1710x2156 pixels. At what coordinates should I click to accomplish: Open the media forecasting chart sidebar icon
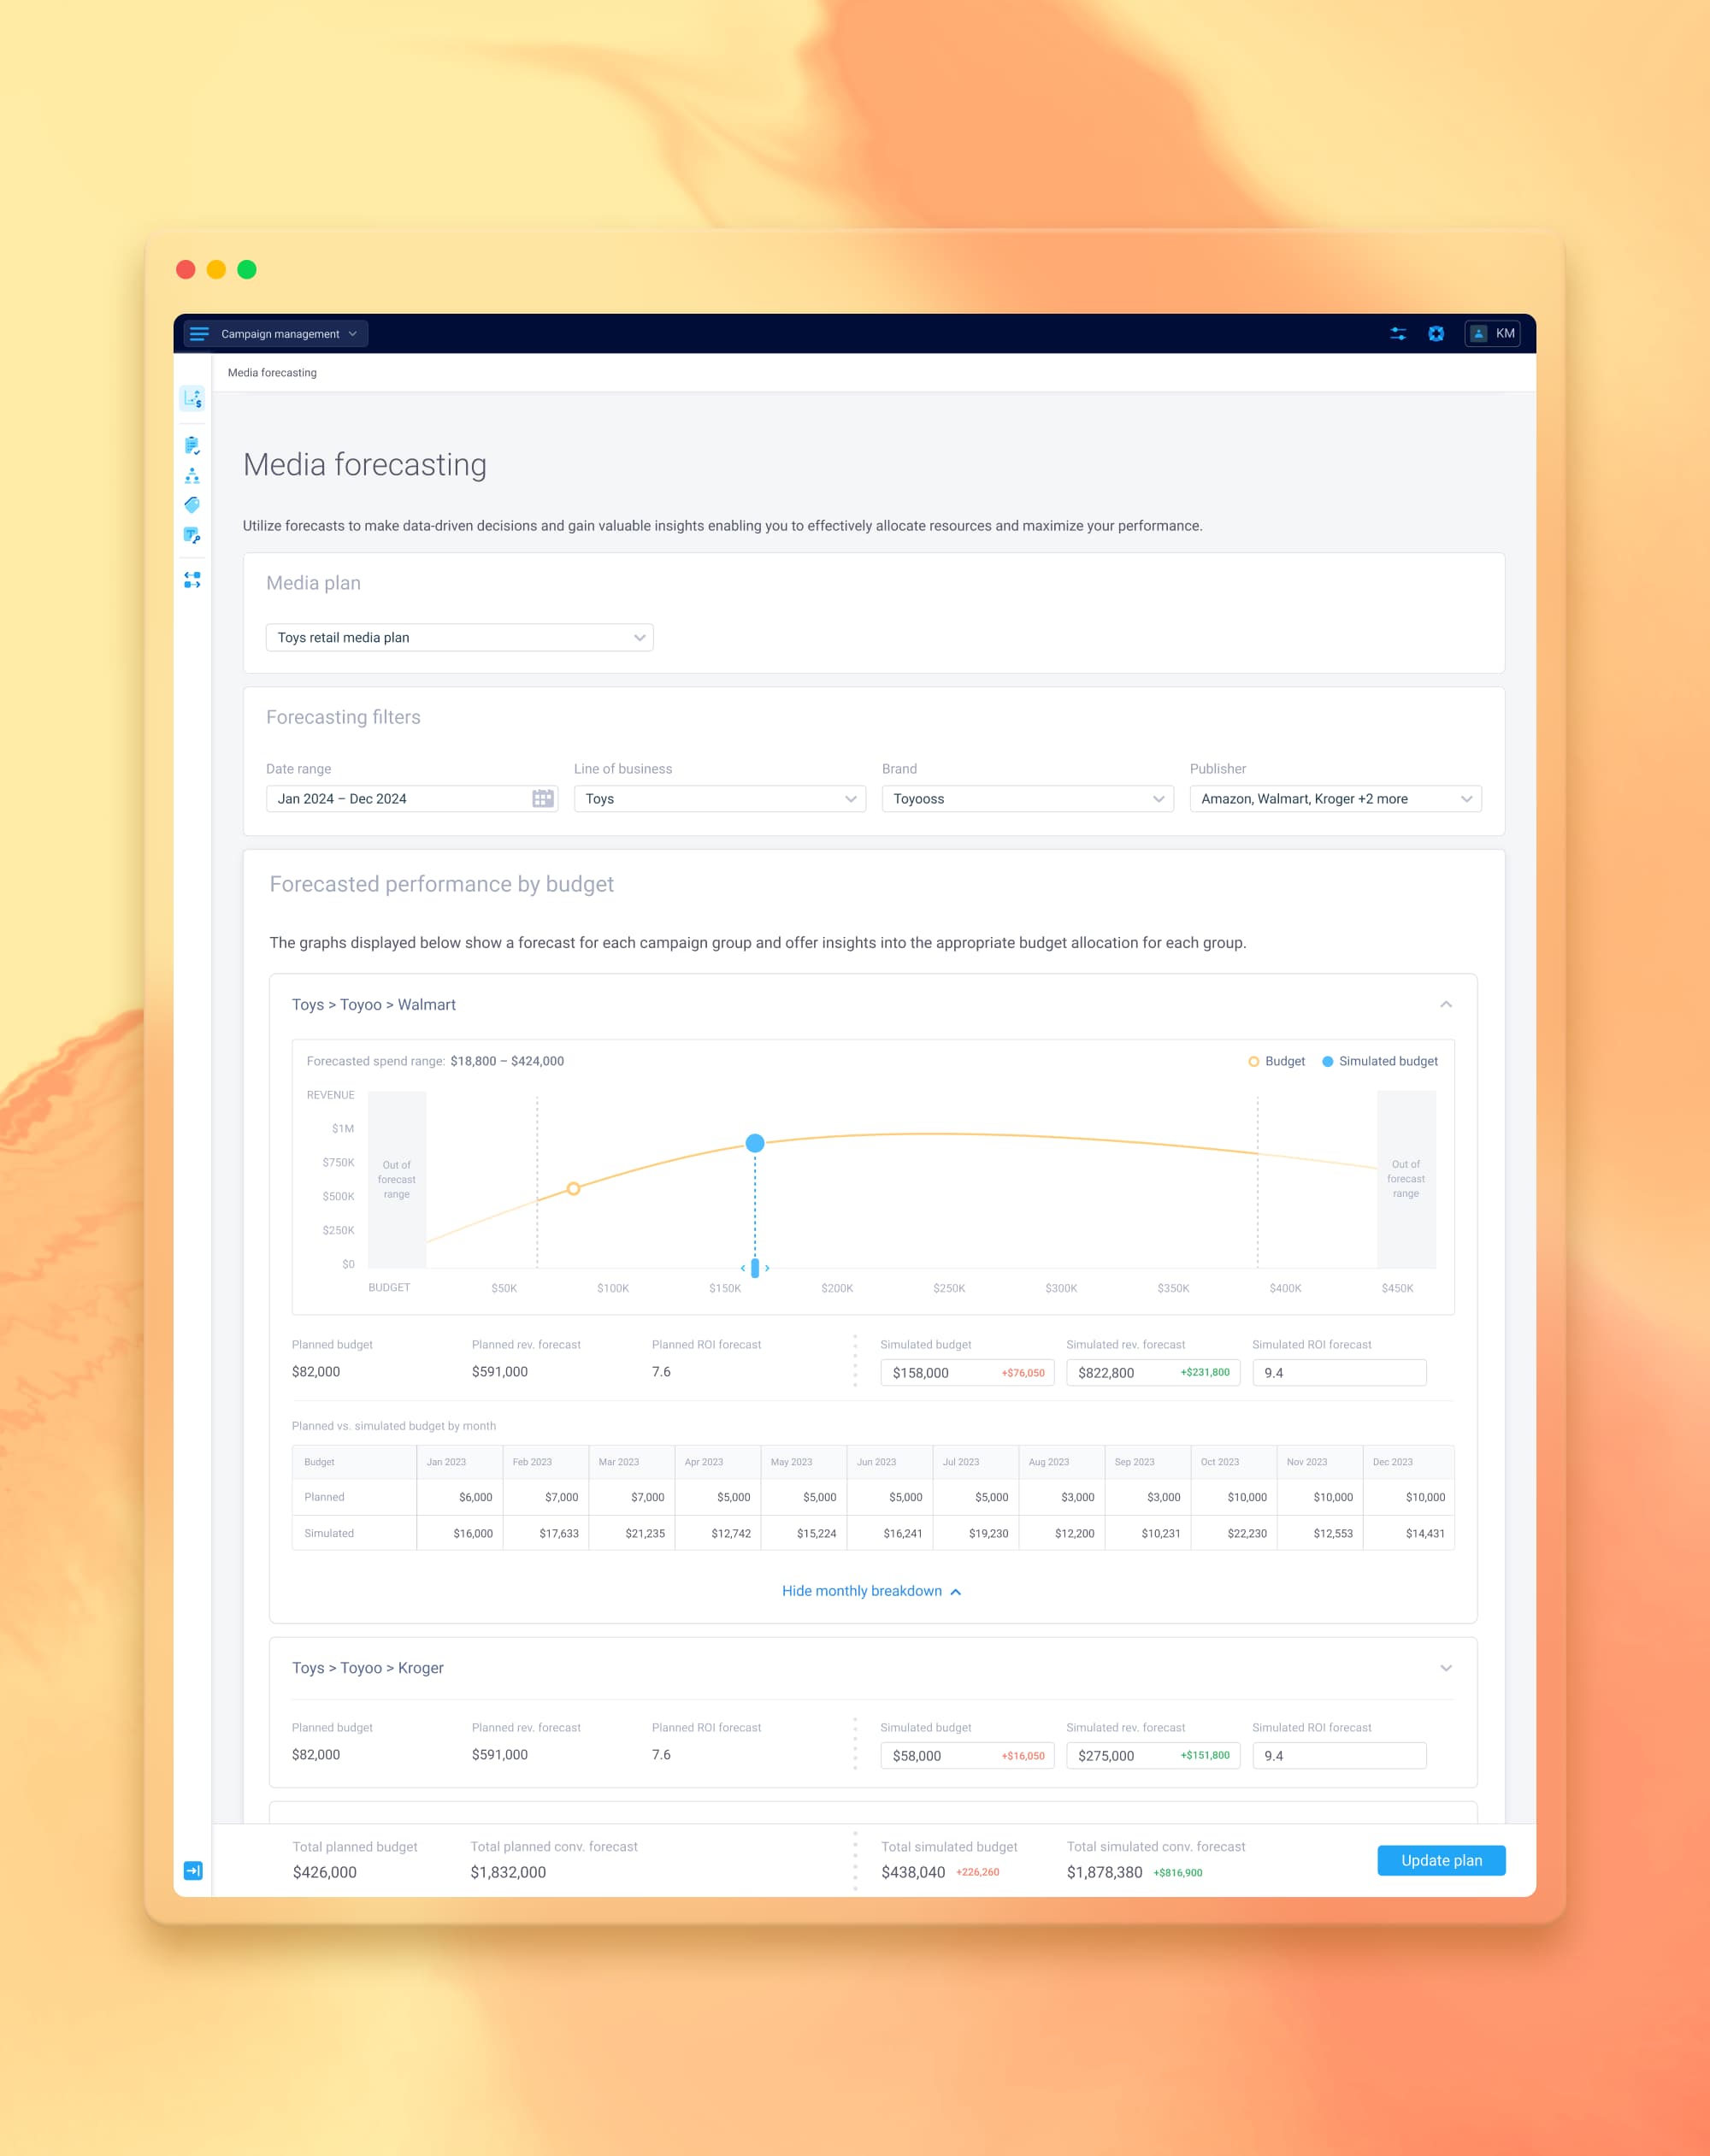tap(192, 399)
